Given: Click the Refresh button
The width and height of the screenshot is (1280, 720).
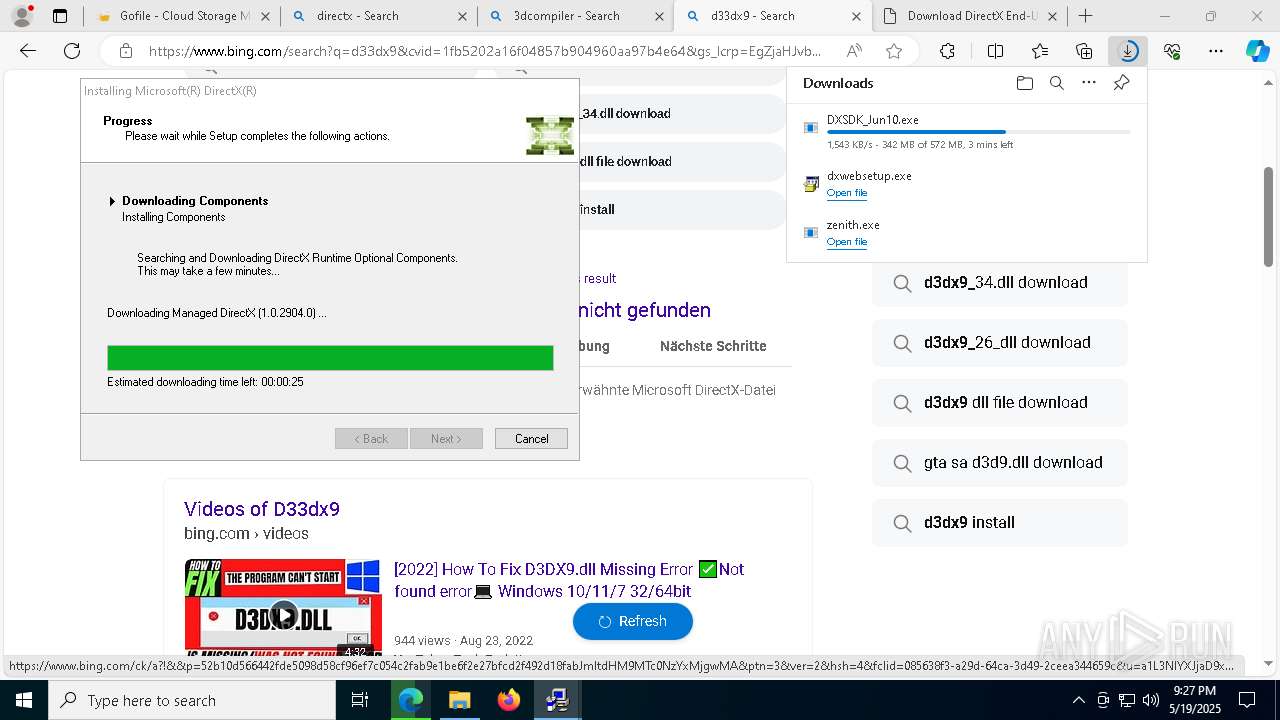Looking at the screenshot, I should (633, 621).
